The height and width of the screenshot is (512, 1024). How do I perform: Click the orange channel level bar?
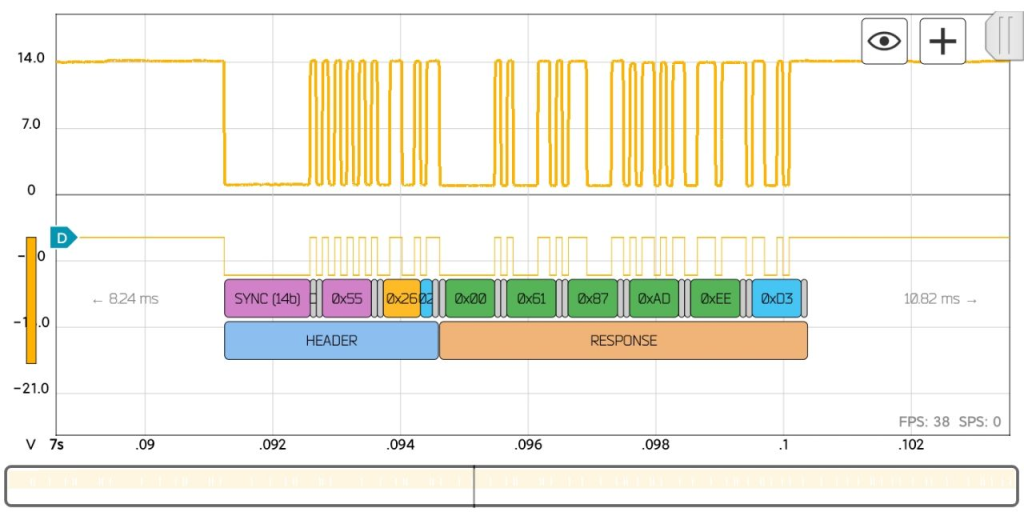pos(31,300)
